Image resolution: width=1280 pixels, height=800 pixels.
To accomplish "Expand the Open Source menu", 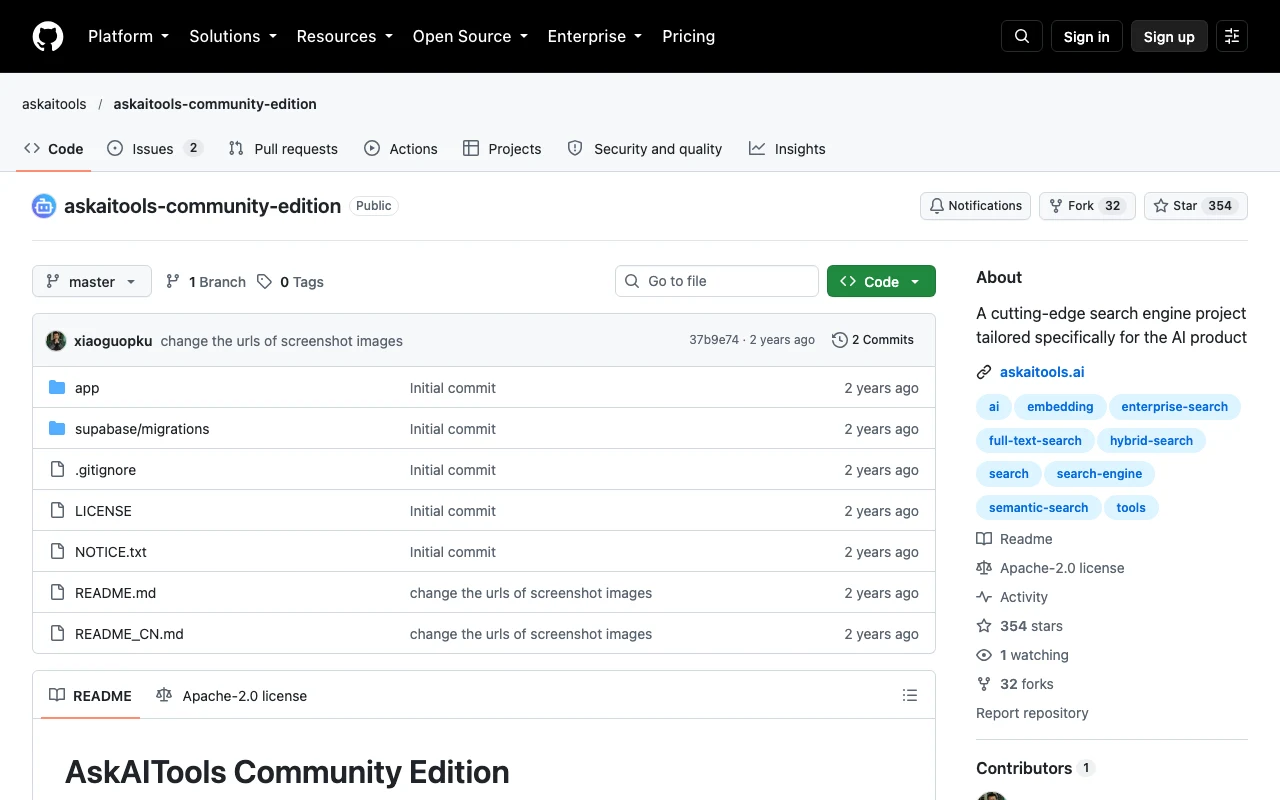I will tap(470, 36).
